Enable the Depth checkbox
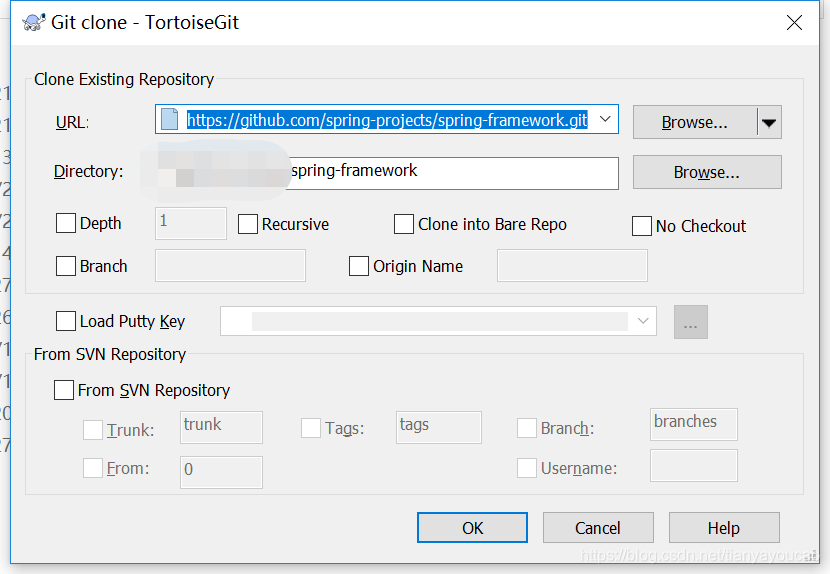The height and width of the screenshot is (574, 830). click(66, 223)
